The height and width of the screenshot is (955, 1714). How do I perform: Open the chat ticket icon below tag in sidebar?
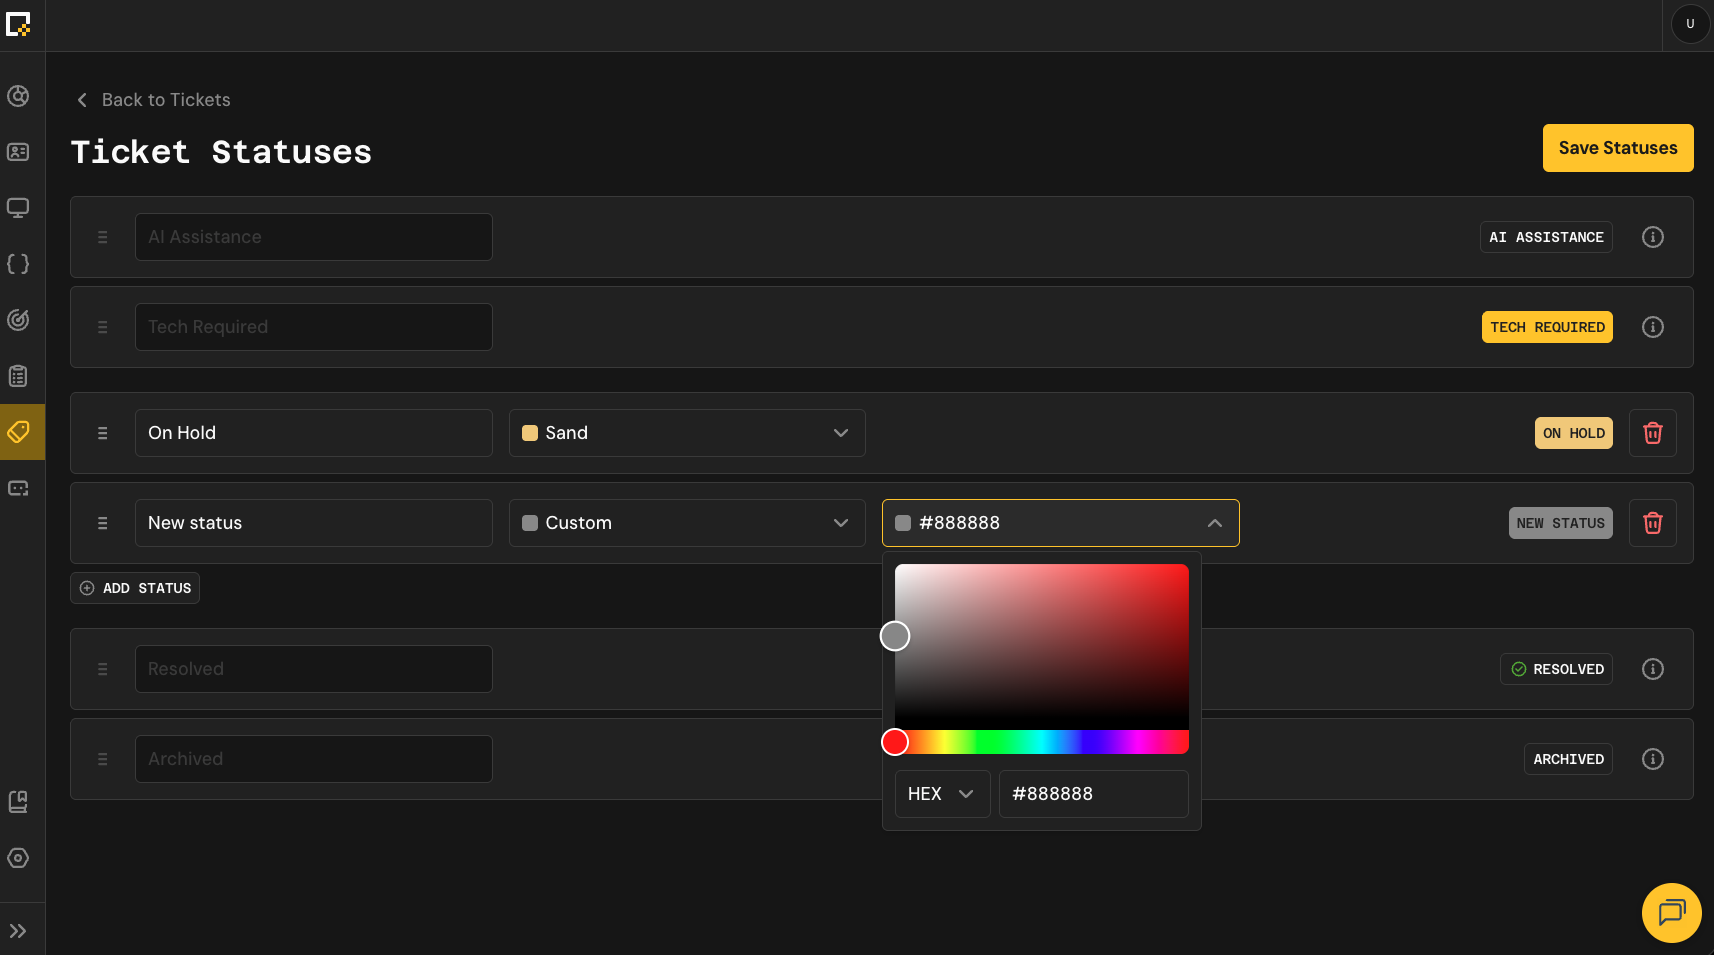(x=18, y=488)
